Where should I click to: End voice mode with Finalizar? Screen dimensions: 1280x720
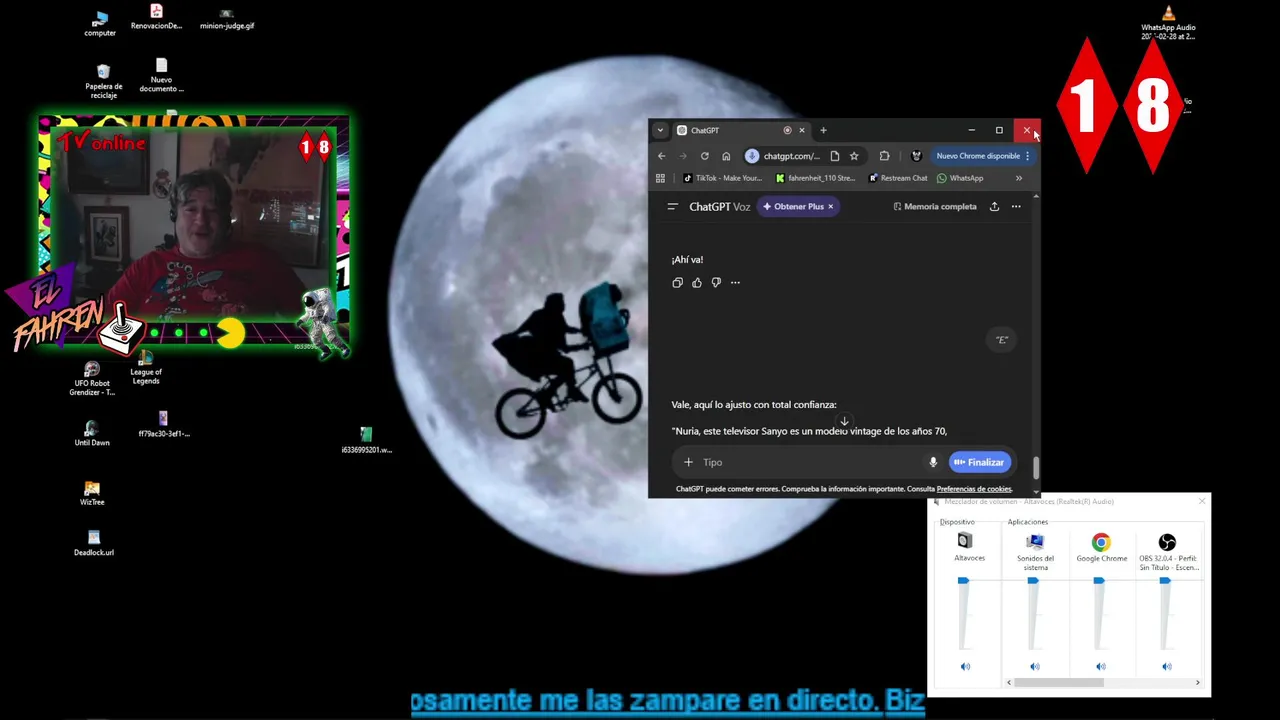coord(979,462)
